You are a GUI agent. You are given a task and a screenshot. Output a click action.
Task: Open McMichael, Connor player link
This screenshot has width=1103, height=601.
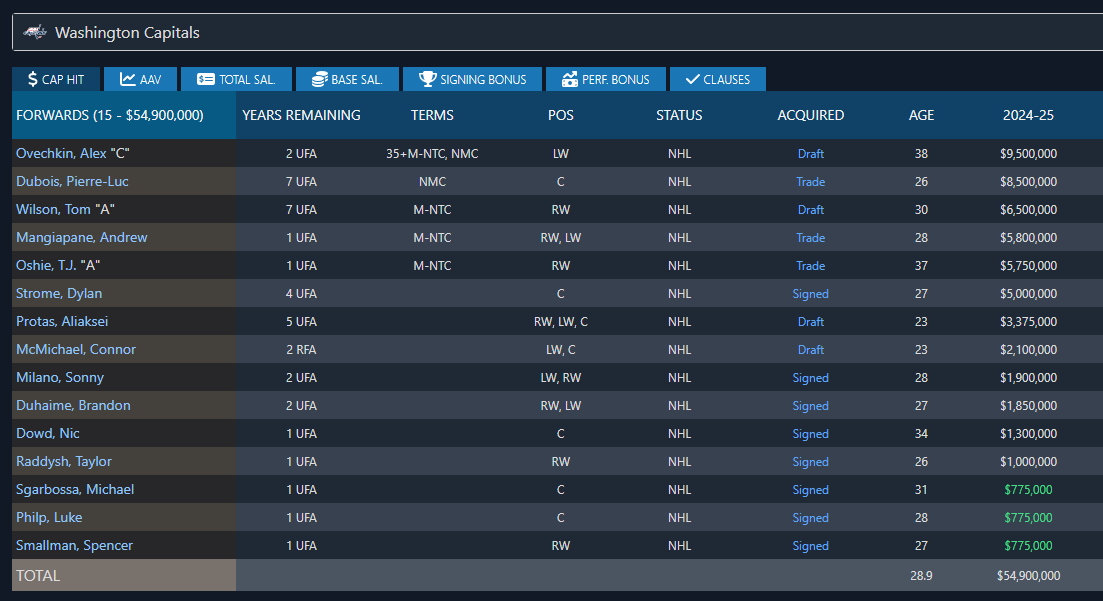pos(76,350)
